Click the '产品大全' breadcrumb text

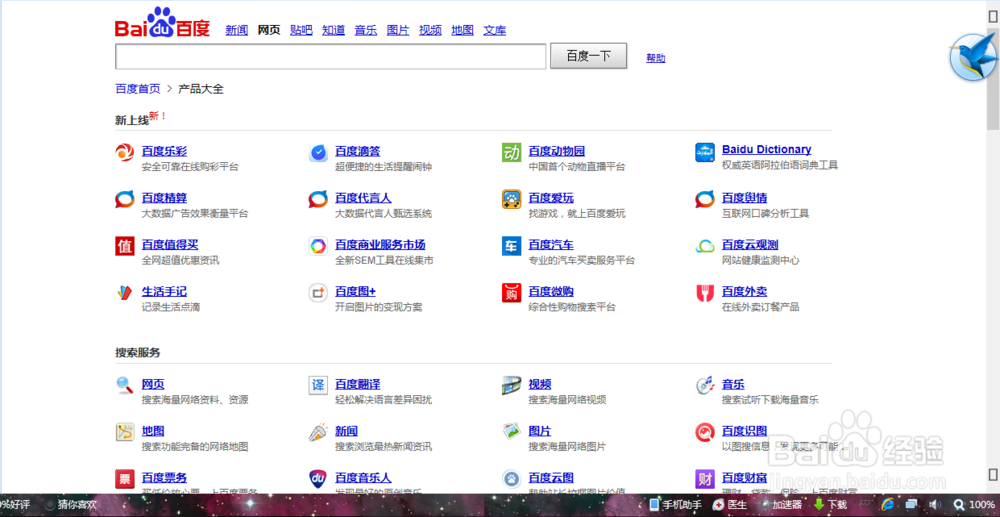201,89
